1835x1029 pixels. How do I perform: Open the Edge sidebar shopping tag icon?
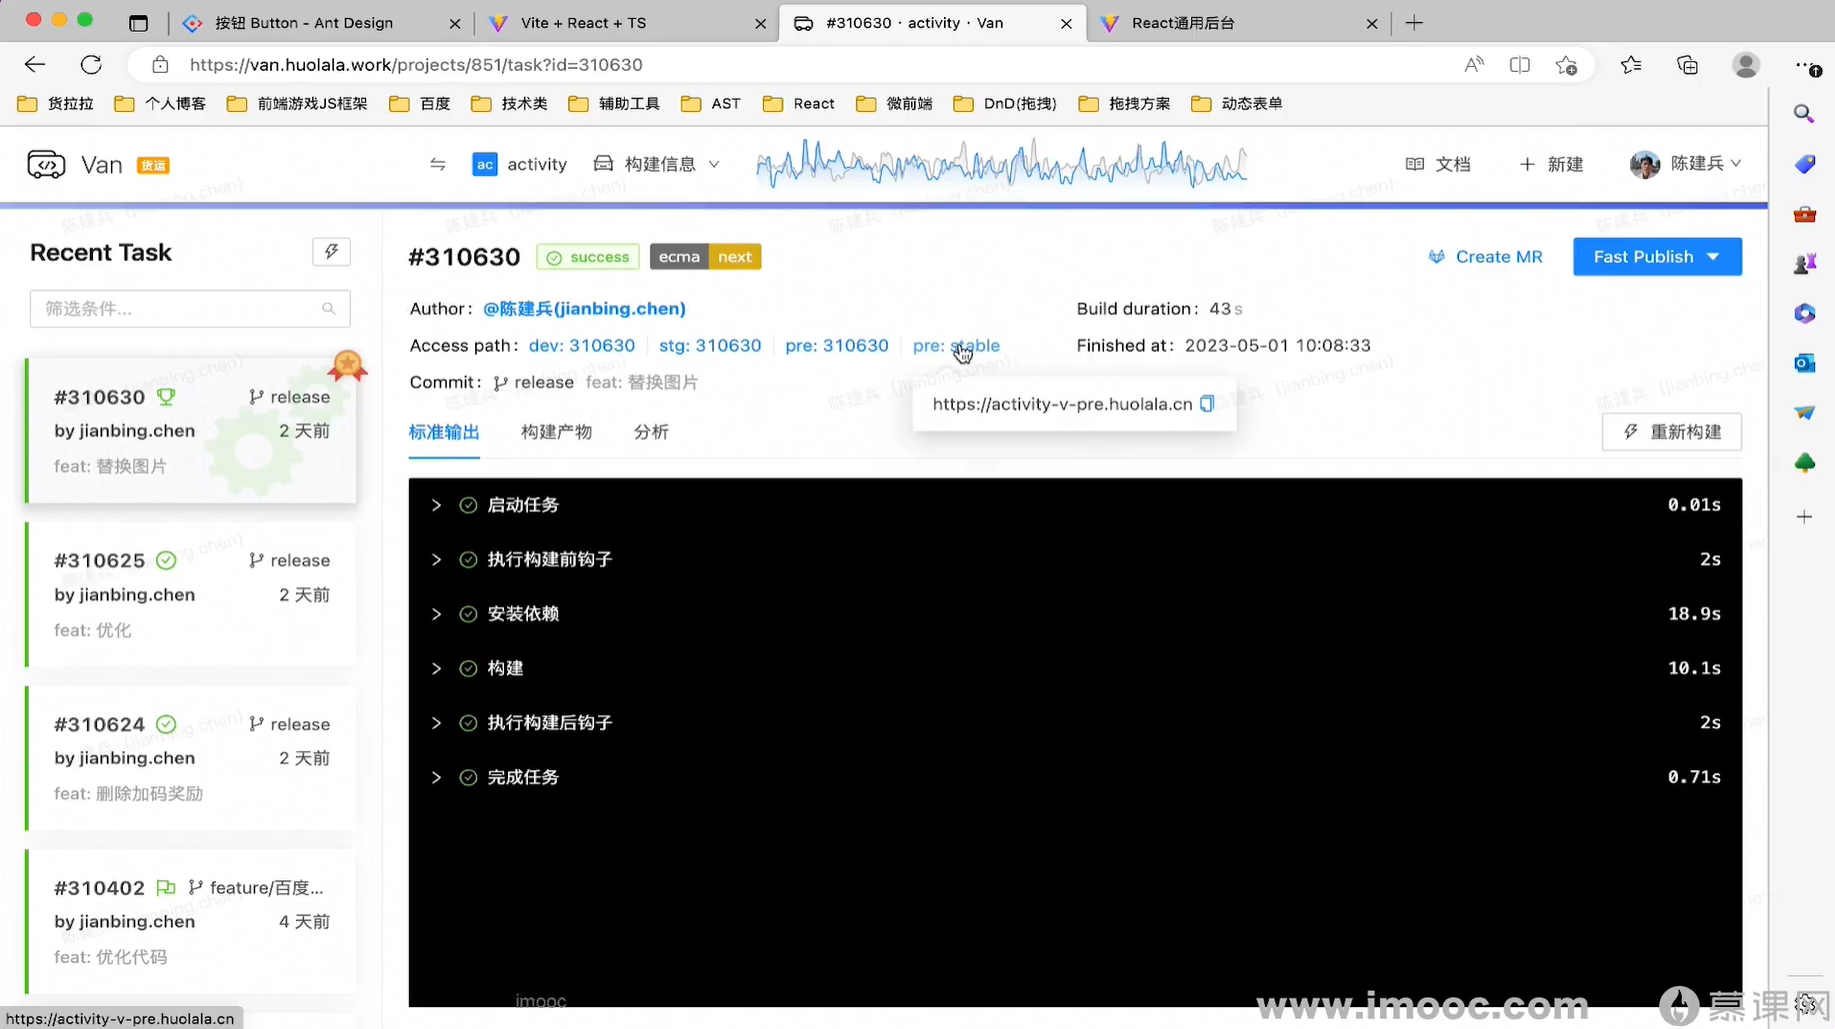1804,164
